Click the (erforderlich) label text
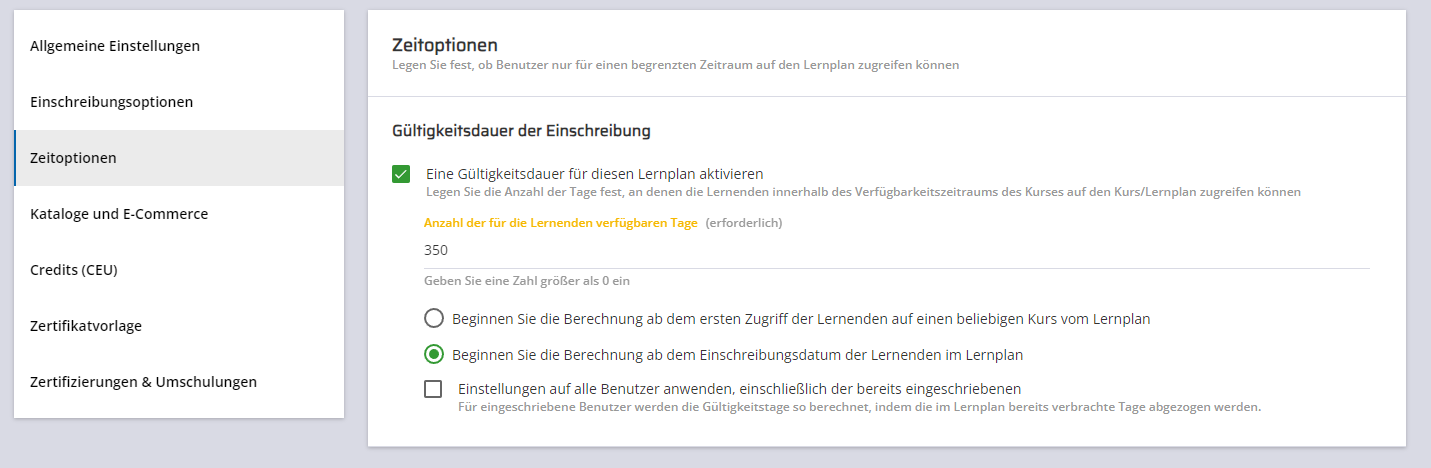Image resolution: width=1431 pixels, height=468 pixels. pyautogui.click(x=744, y=223)
